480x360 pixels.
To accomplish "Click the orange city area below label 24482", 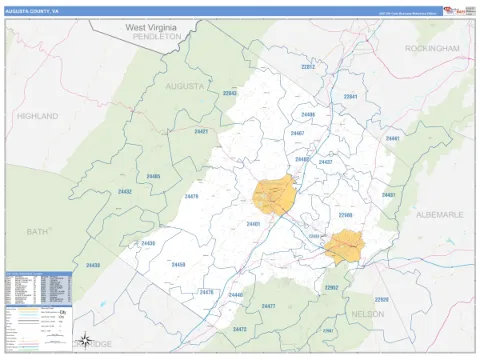I will tap(274, 195).
